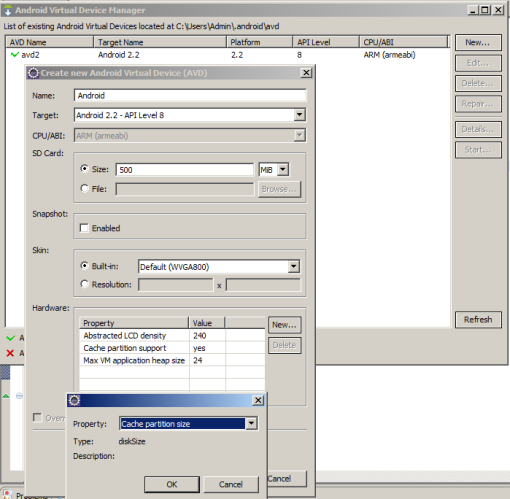This screenshot has height=499, width=510.
Task: Maximize the AVD Manager window
Action: 485,10
